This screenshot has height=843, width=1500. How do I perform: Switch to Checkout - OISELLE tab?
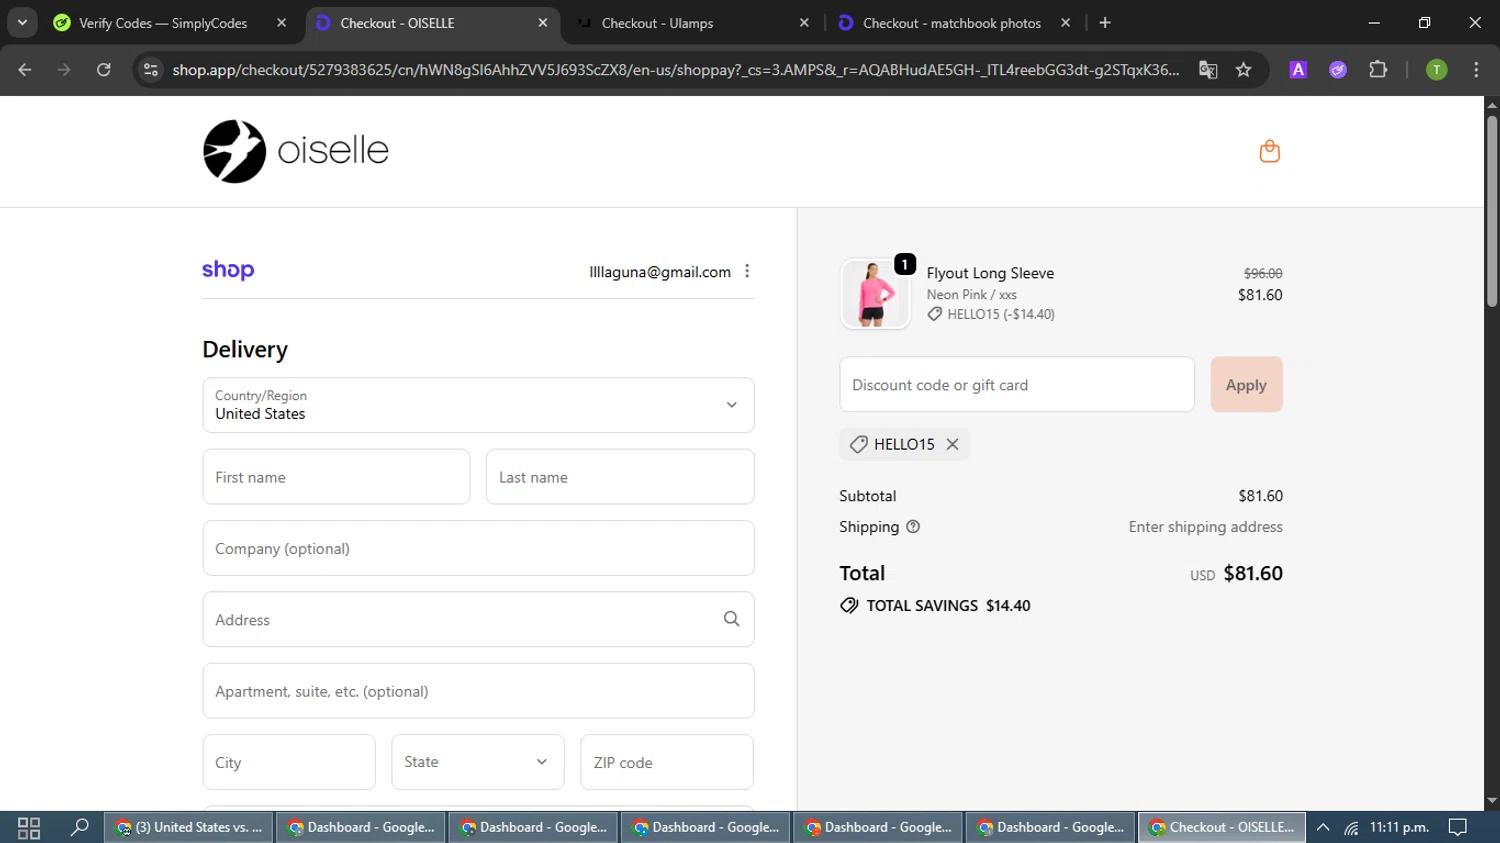click(430, 22)
